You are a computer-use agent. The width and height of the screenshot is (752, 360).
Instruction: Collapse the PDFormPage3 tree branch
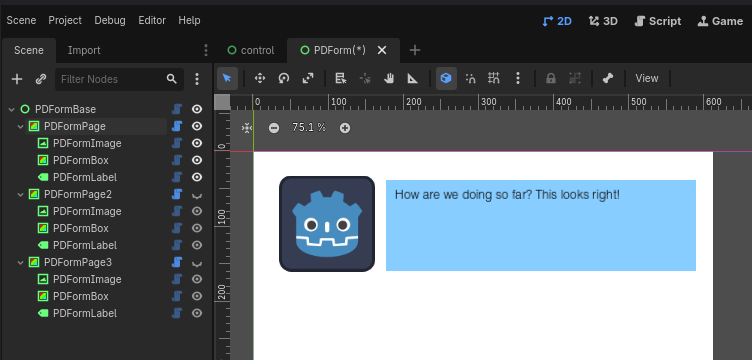(x=21, y=263)
